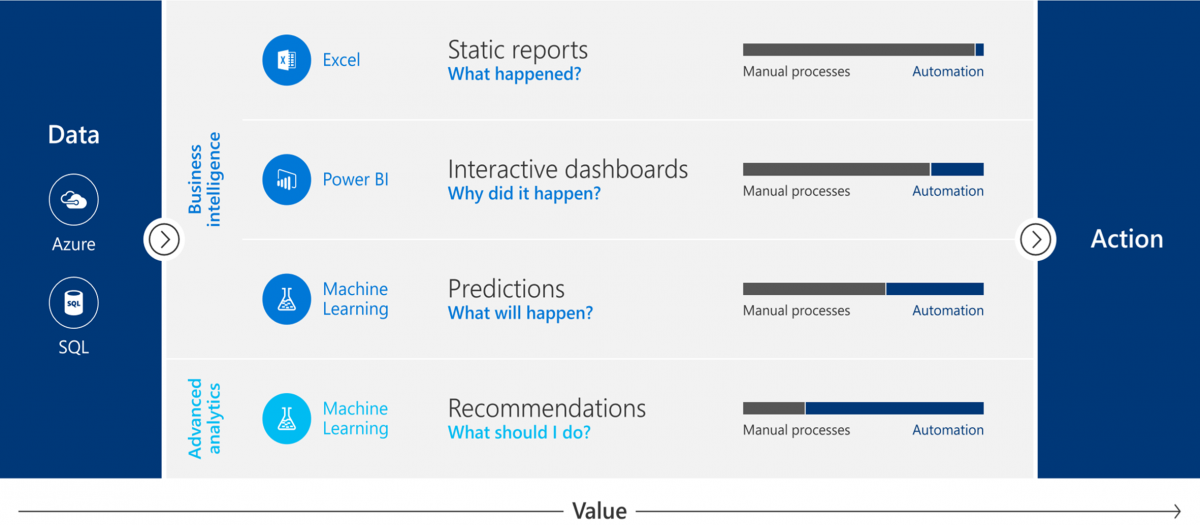Click the light blue Machine Learning icon beside Recommendations
Viewport: 1200px width, 525px height.
(x=287, y=419)
